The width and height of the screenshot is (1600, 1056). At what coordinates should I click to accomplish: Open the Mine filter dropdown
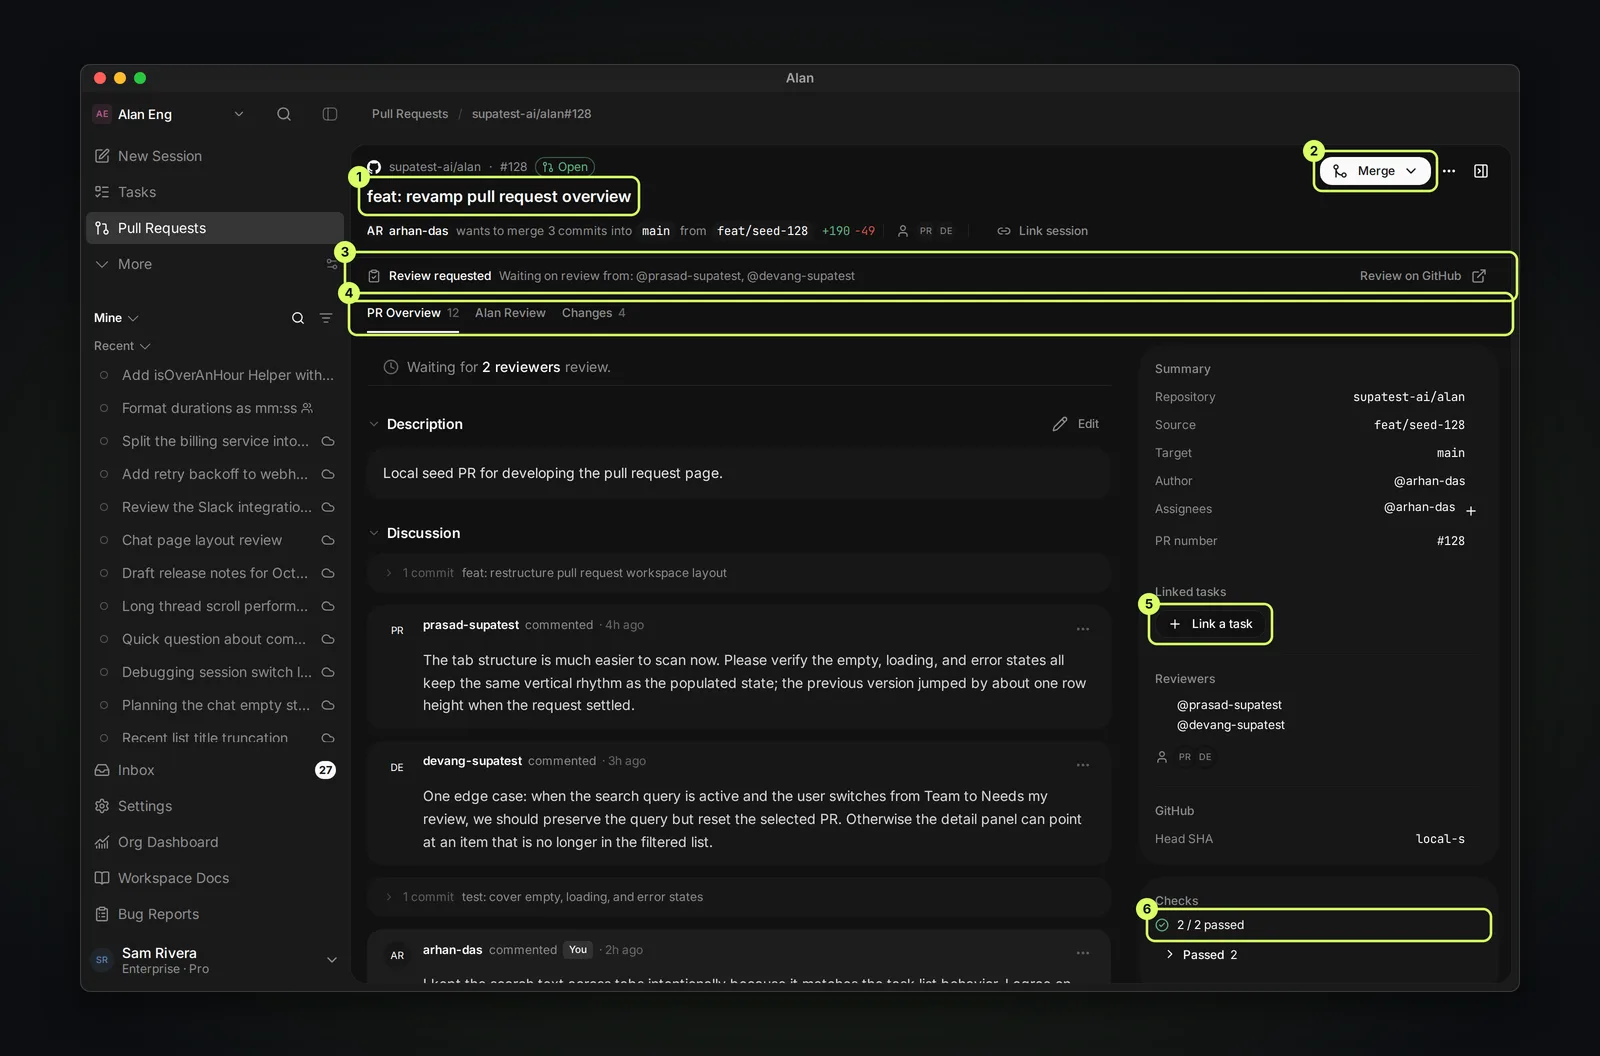(x=116, y=318)
